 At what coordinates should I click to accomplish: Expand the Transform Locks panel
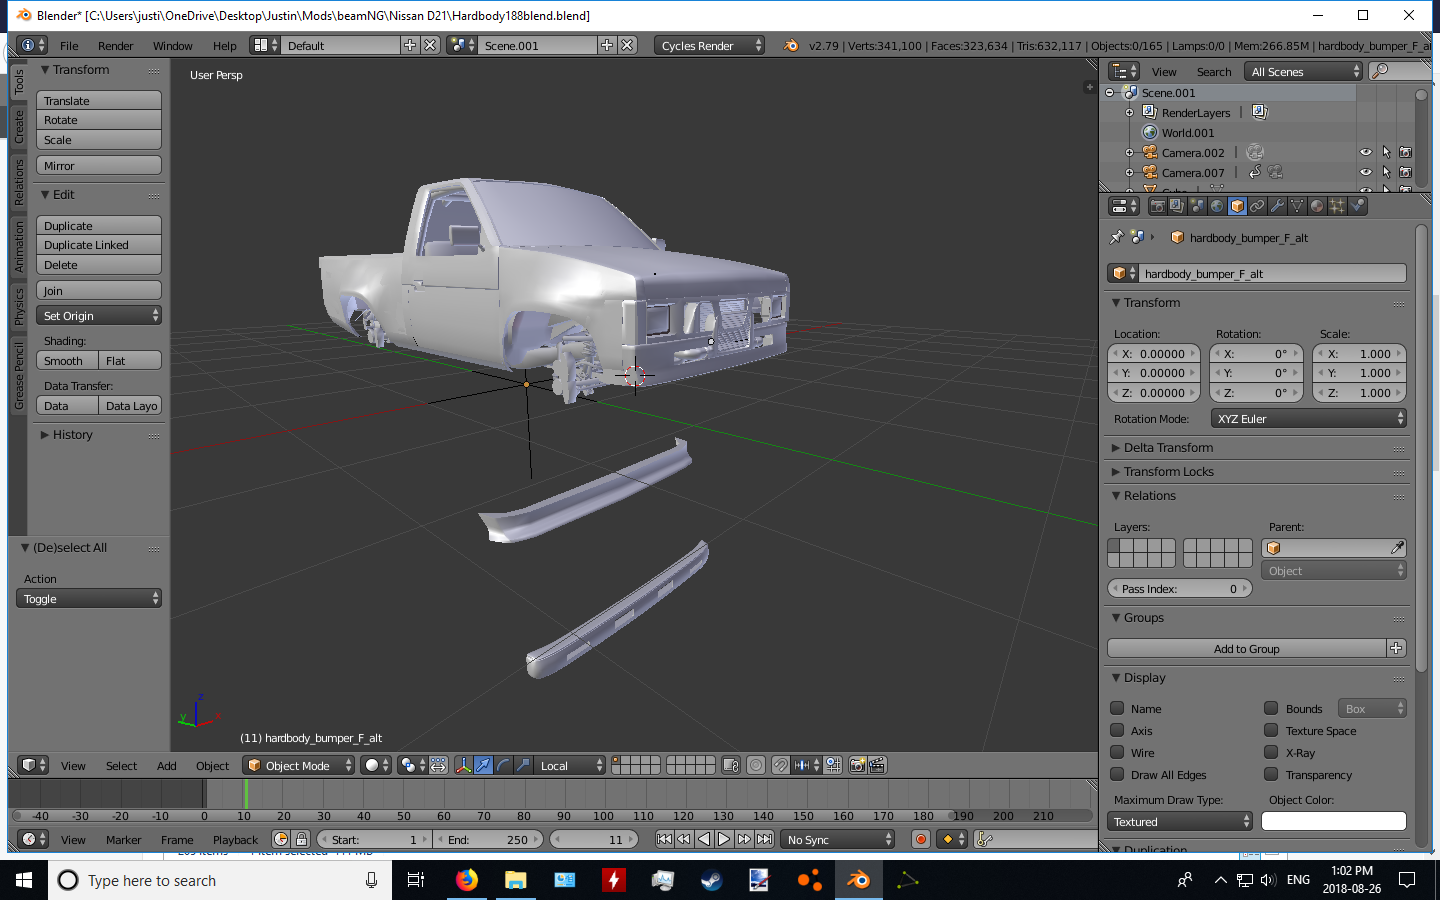[1168, 471]
